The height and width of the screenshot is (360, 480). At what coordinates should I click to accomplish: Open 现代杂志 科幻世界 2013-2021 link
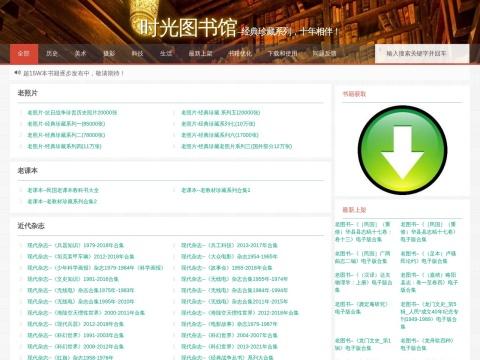point(229,347)
